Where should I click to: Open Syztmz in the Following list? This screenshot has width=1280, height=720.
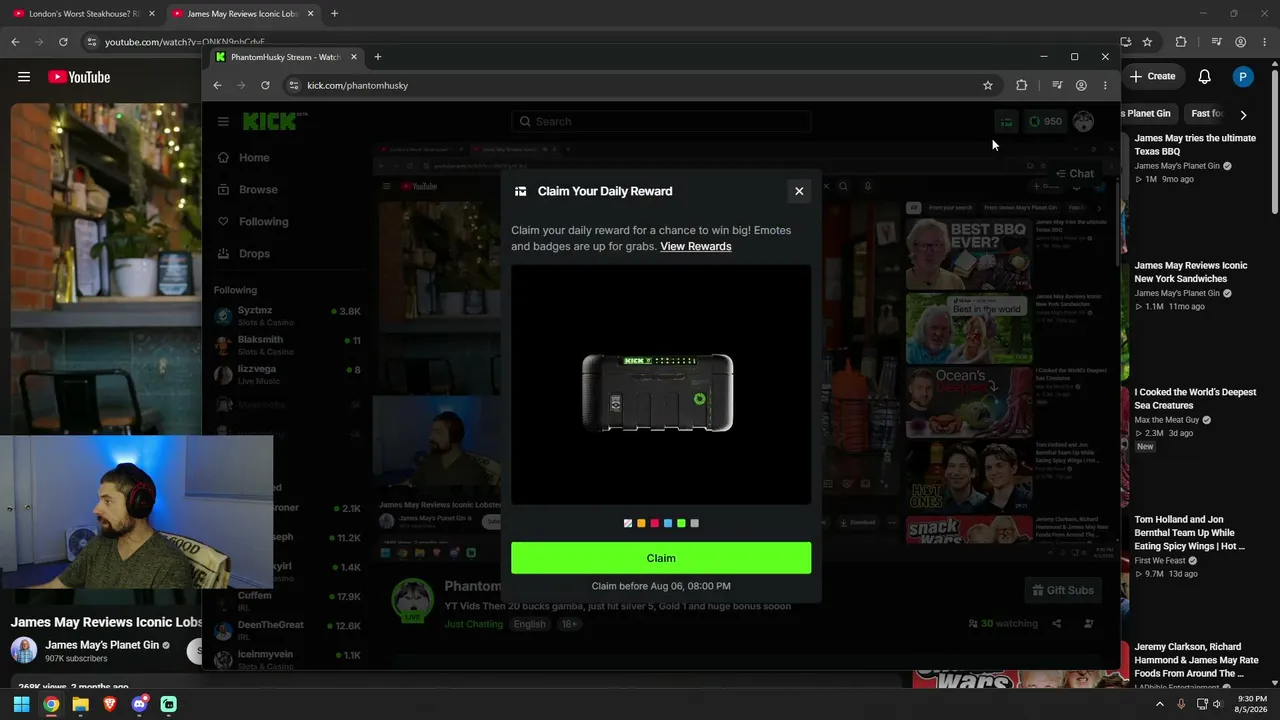(x=287, y=316)
